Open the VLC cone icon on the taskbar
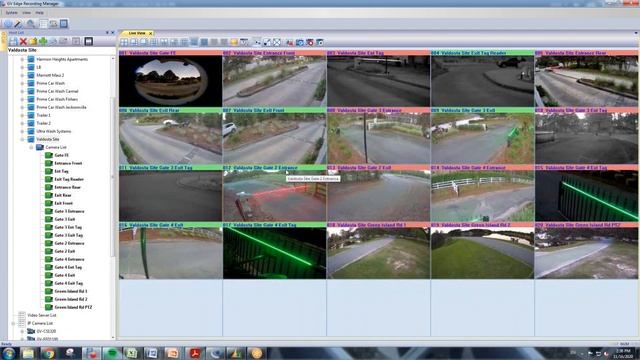This screenshot has height=360, width=640. pos(236,353)
